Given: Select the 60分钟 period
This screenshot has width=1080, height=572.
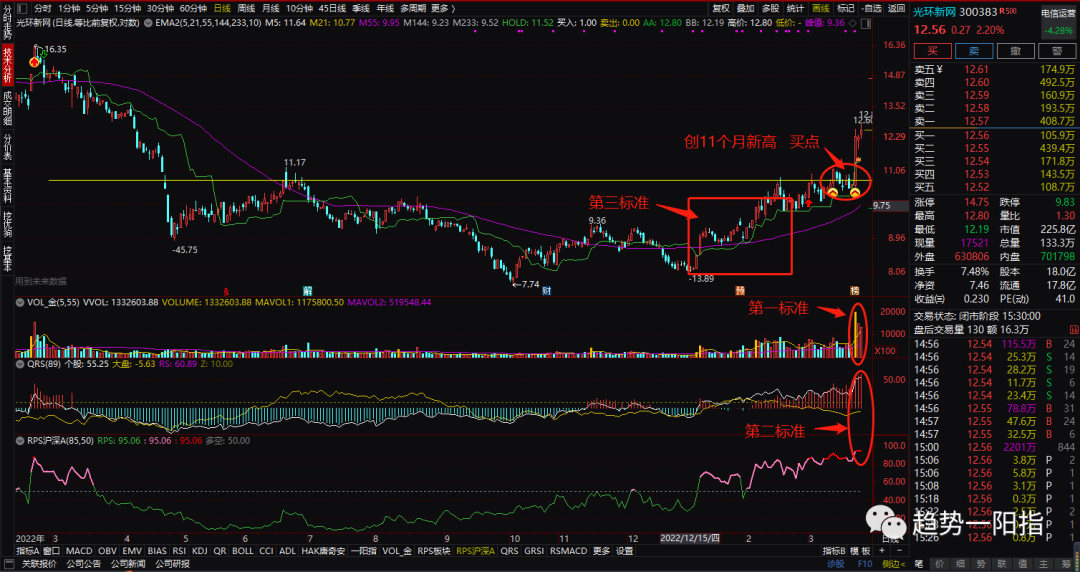Looking at the screenshot, I should click(194, 9).
